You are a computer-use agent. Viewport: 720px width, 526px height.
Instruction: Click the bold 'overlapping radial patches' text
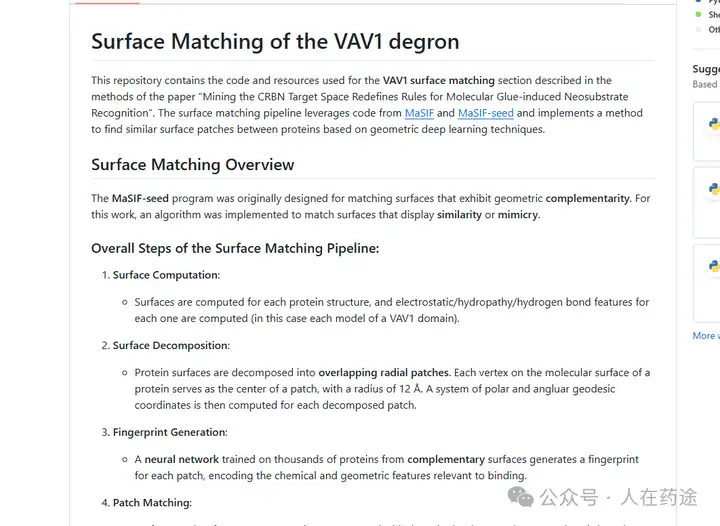coord(384,372)
